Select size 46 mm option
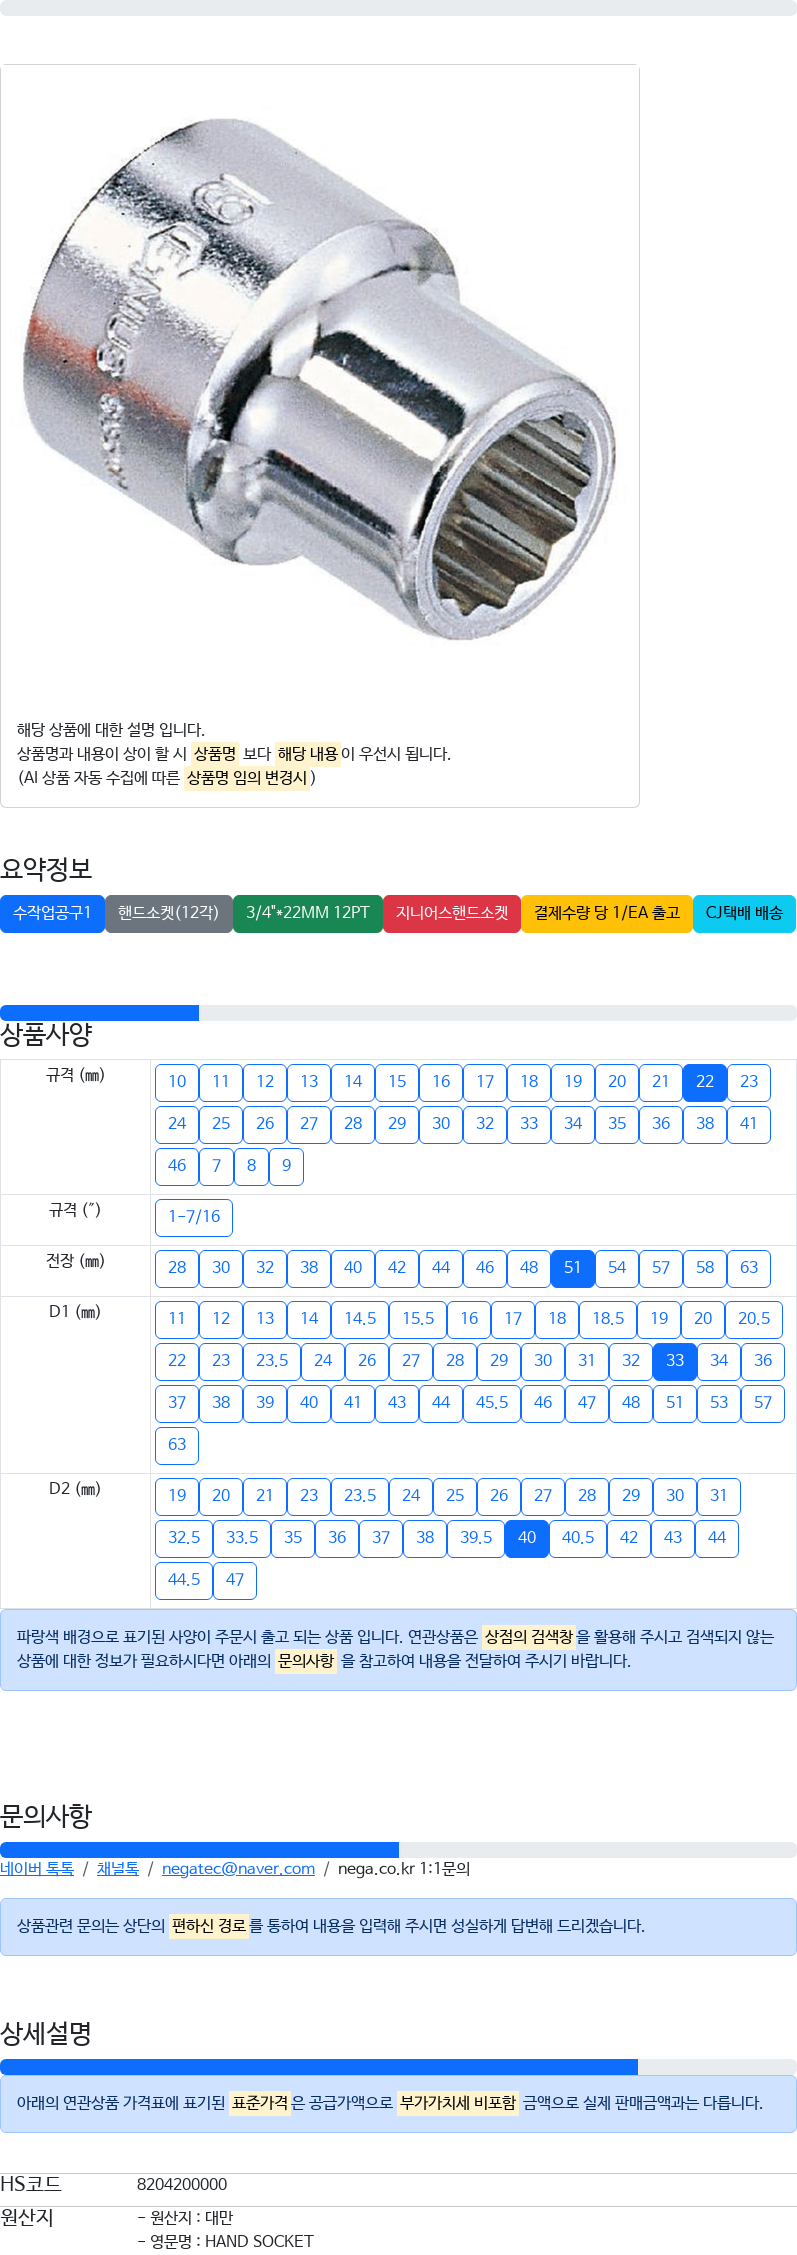Viewport: 797px width, 2255px height. pyautogui.click(x=177, y=1166)
